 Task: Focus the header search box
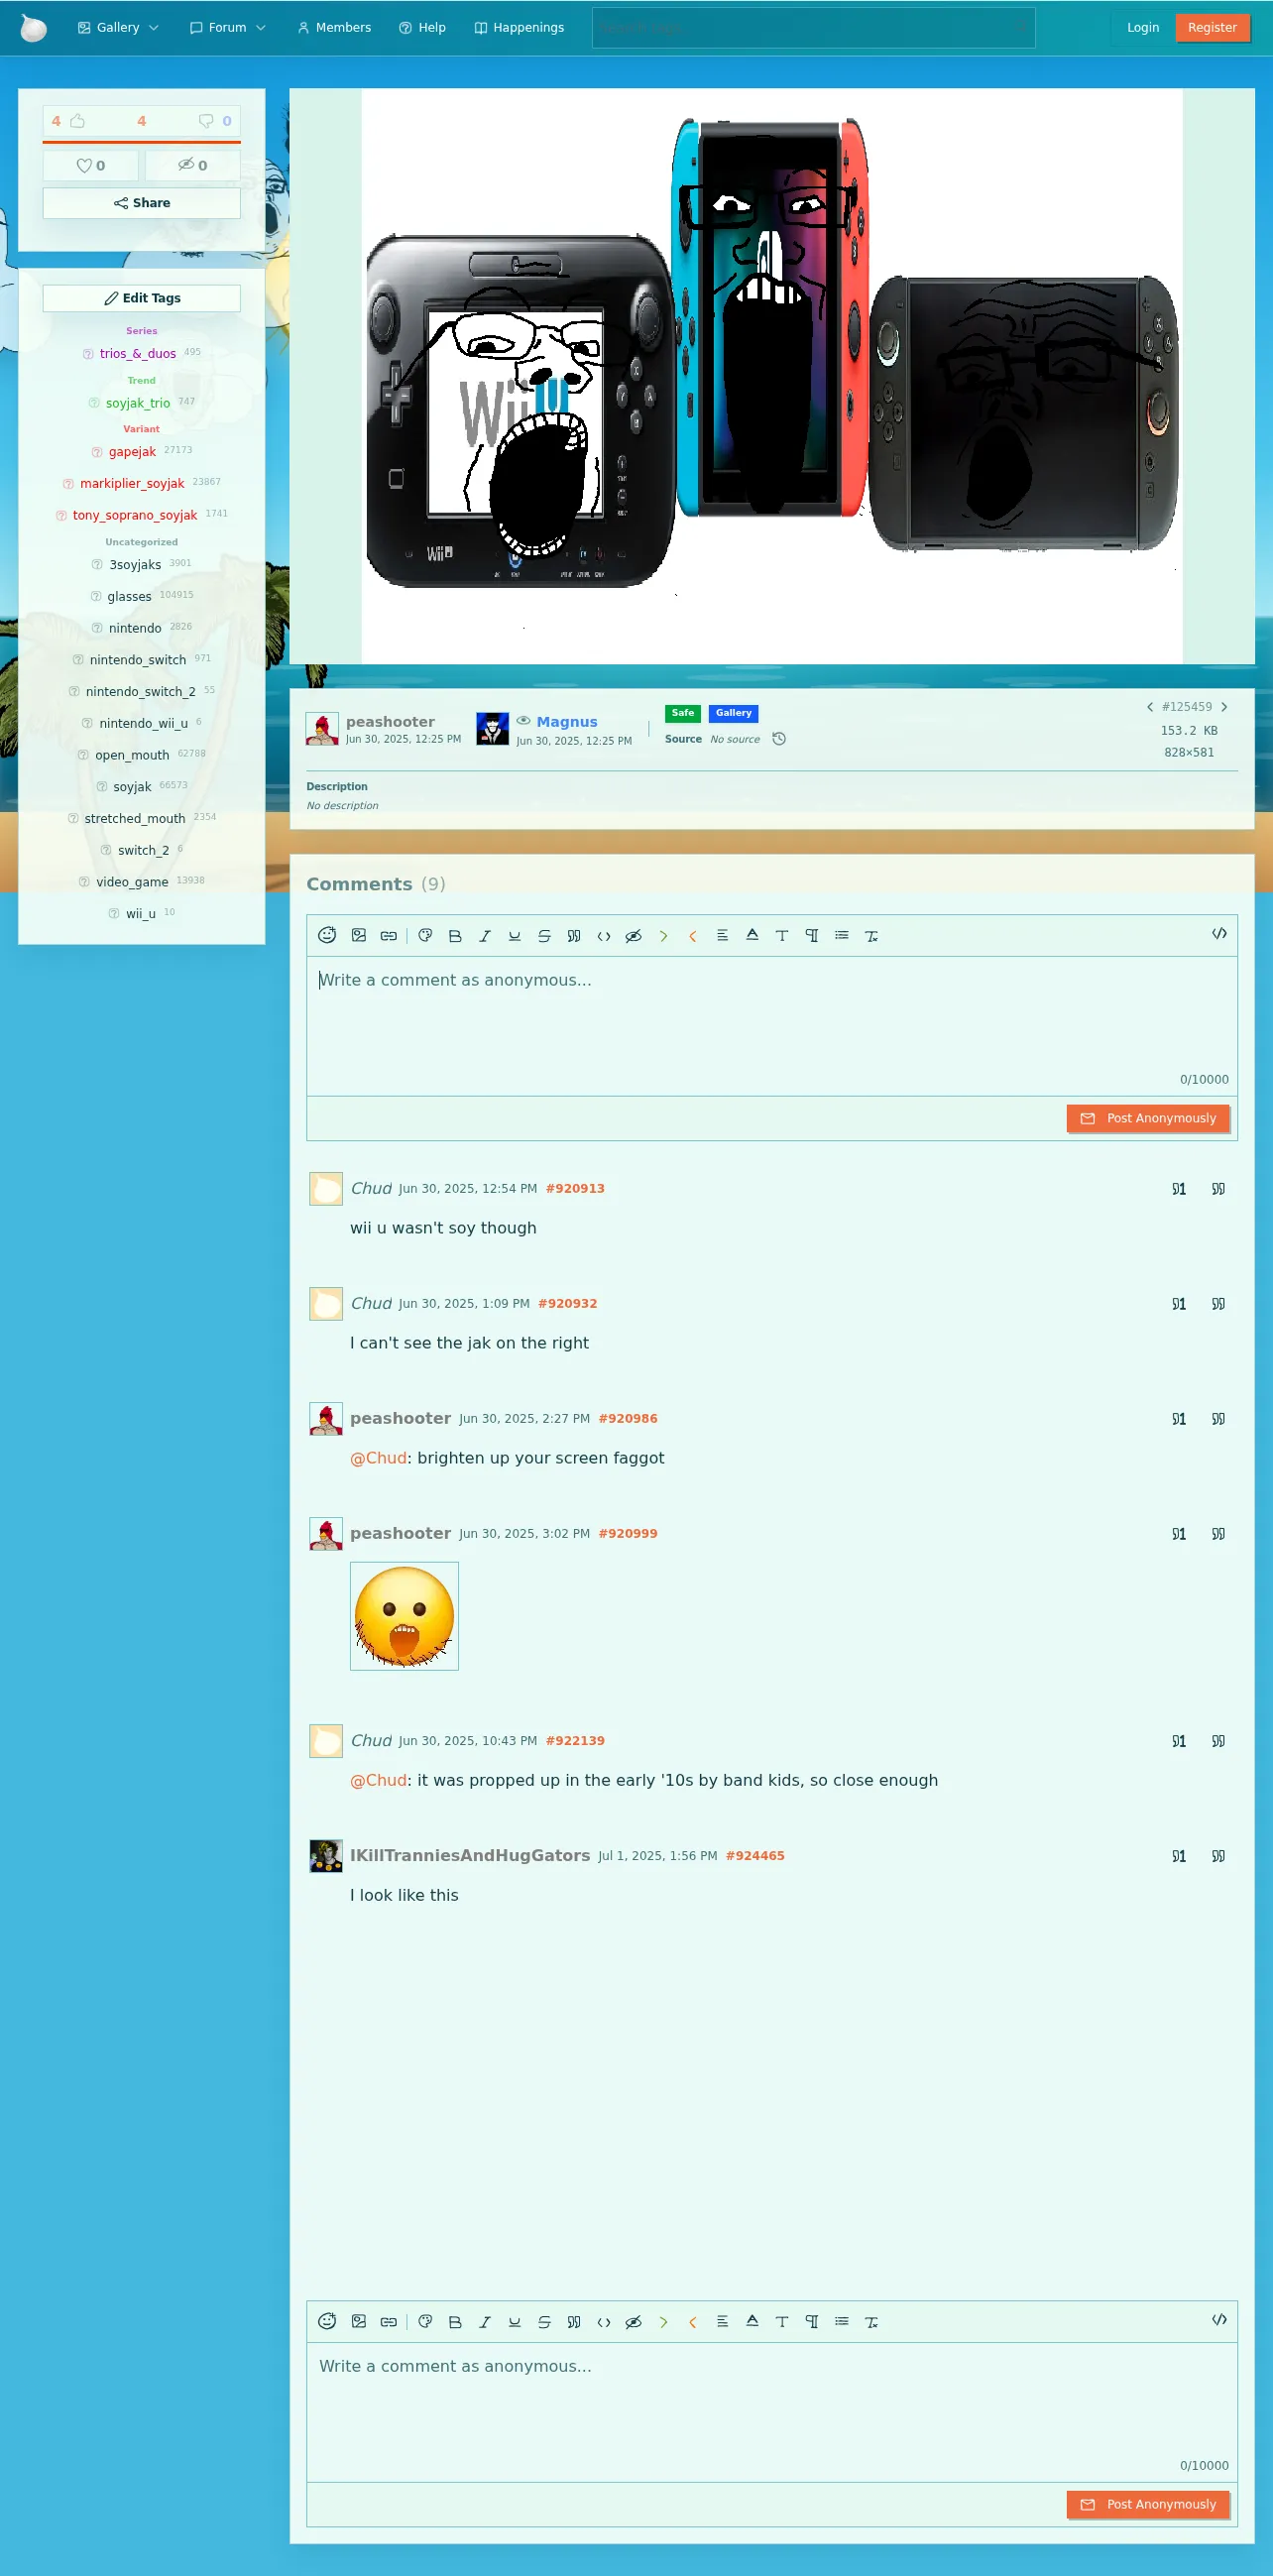tap(814, 28)
